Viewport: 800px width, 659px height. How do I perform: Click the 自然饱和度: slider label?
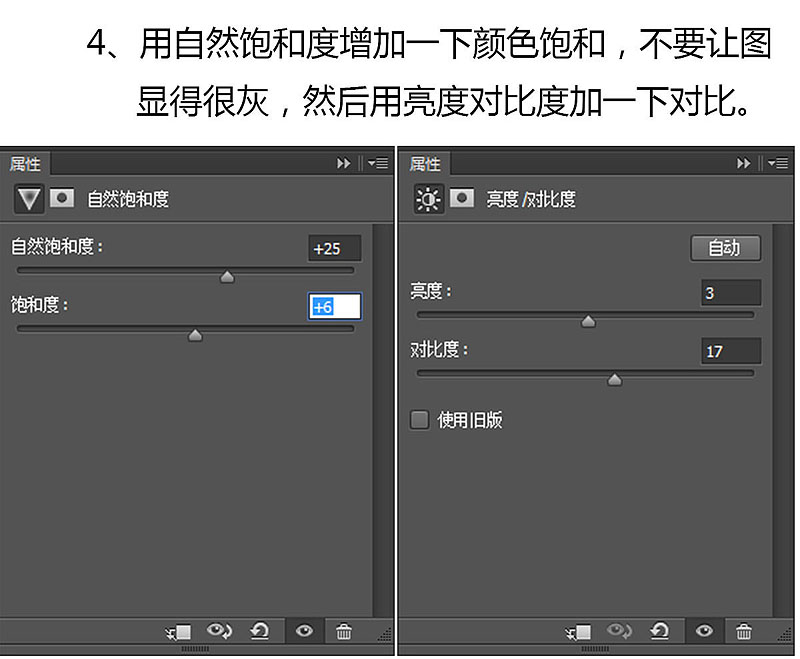pyautogui.click(x=57, y=247)
